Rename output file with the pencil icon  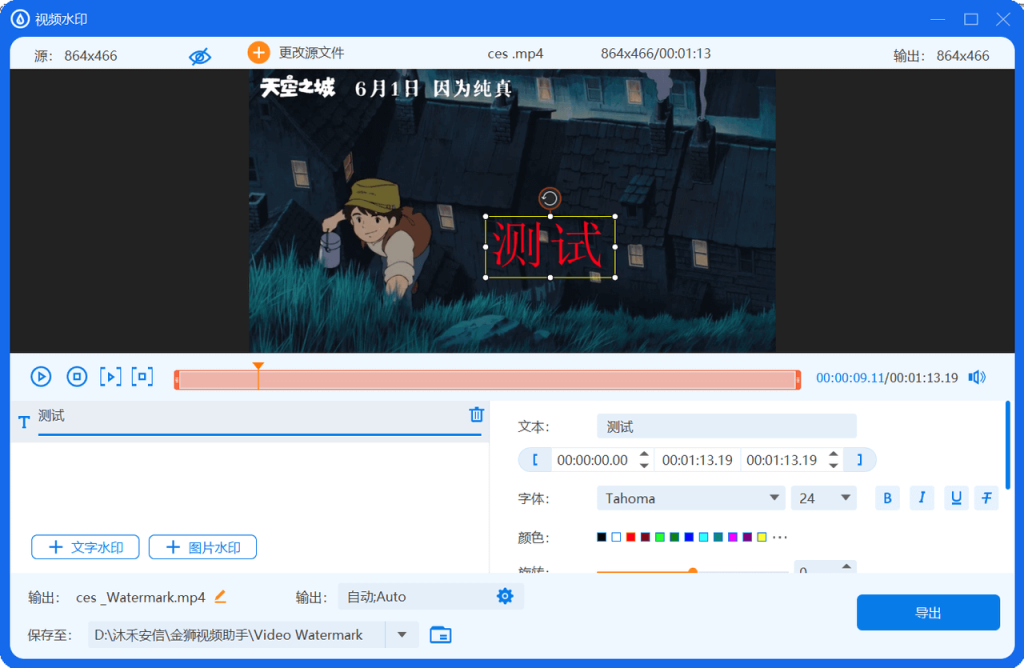coord(220,596)
